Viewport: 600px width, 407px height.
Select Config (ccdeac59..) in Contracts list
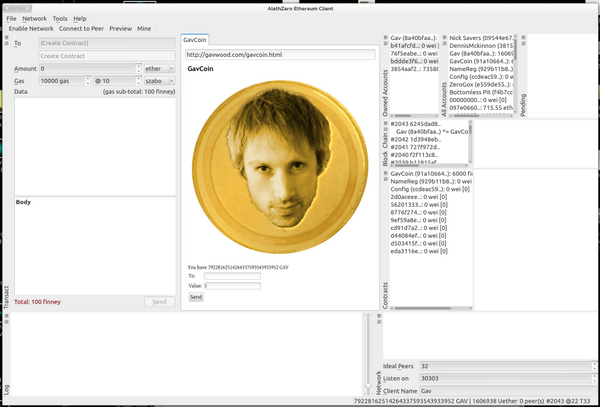(x=431, y=189)
